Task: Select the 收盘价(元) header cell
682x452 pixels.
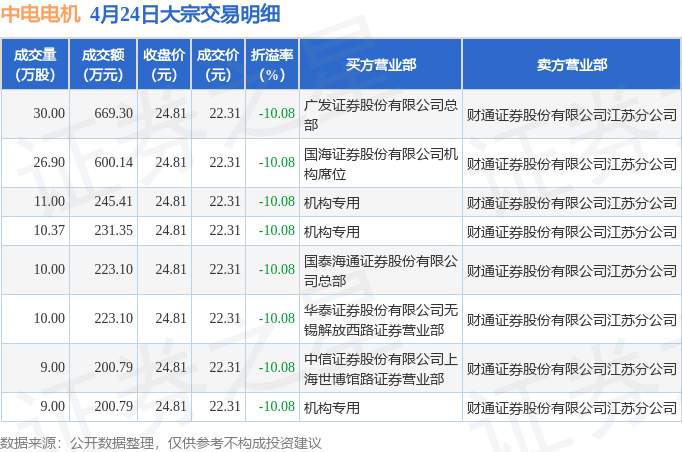Action: (x=164, y=64)
